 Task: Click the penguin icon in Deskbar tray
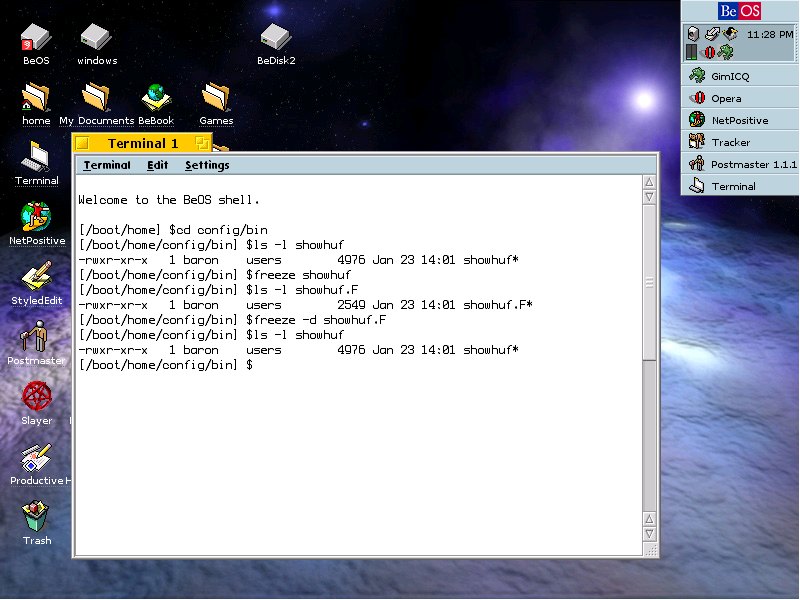click(x=730, y=34)
